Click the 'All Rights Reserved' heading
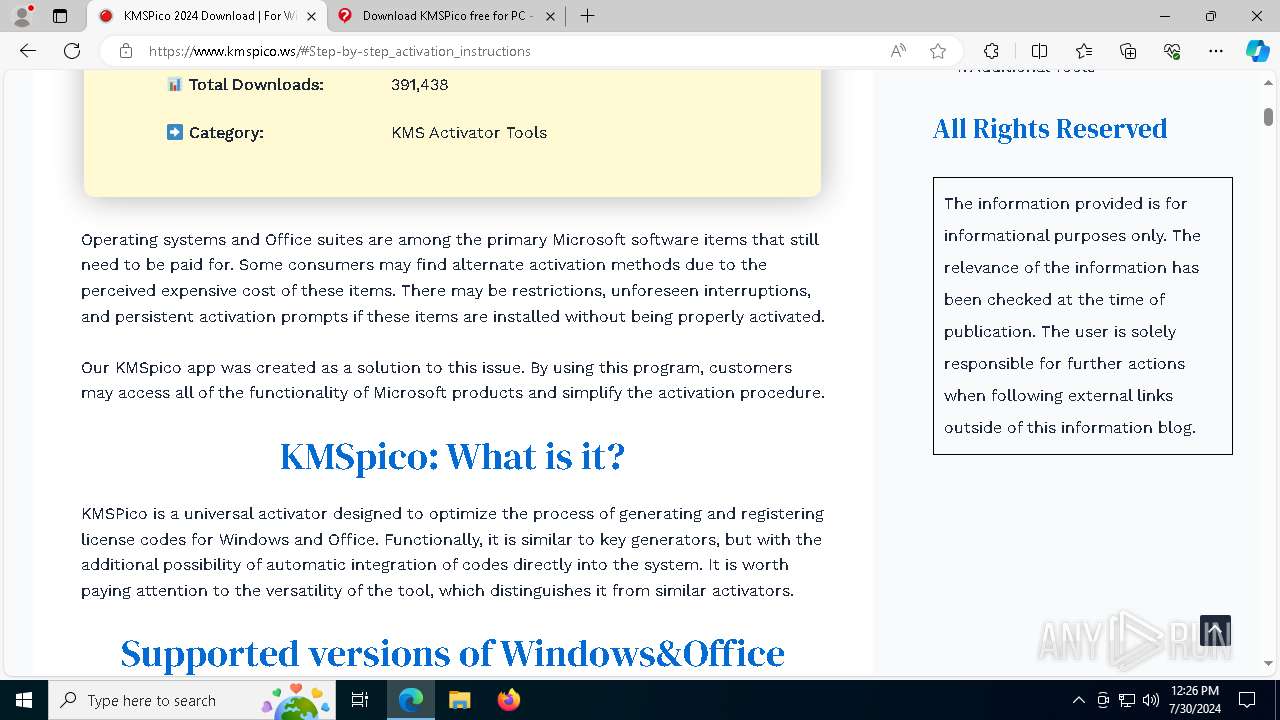Viewport: 1280px width, 720px height. (x=1050, y=129)
